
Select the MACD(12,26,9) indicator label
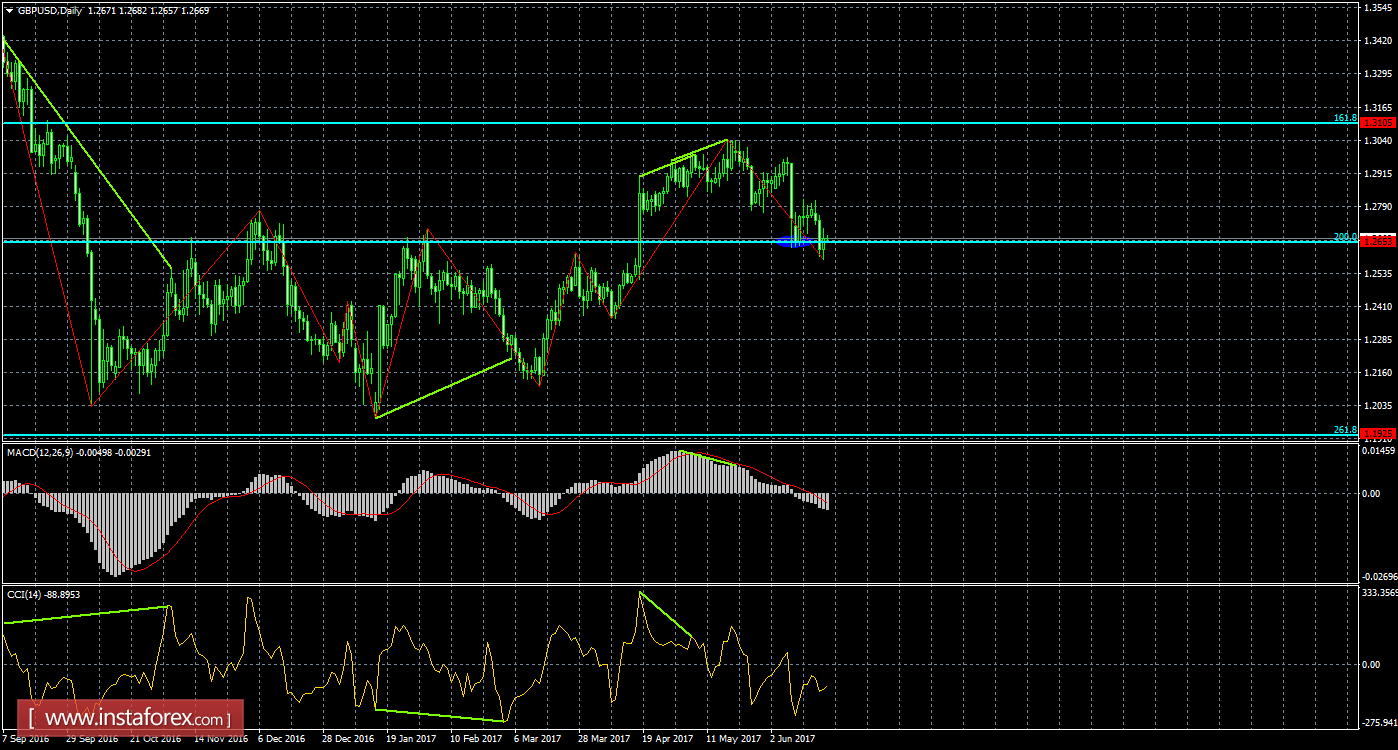point(41,453)
